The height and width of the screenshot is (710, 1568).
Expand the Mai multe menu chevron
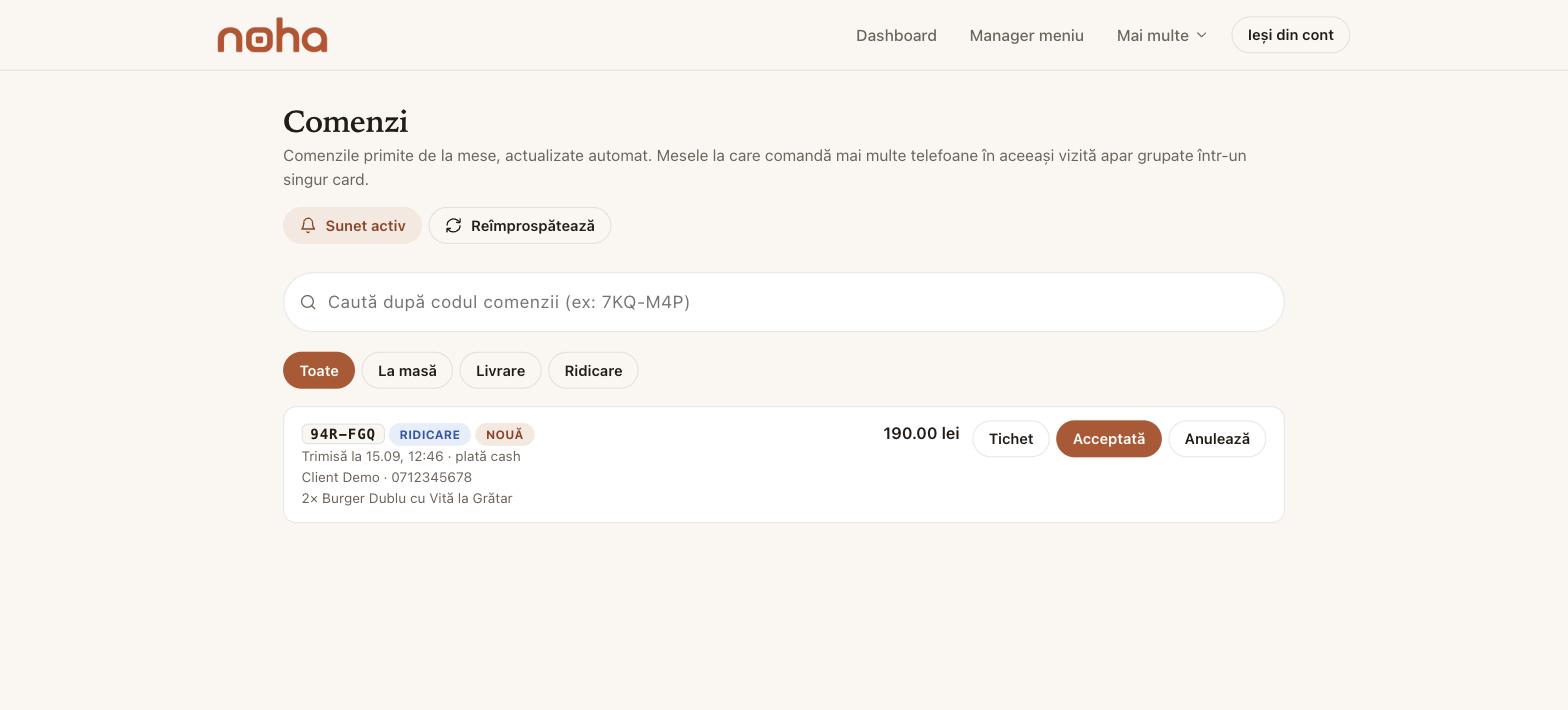click(1202, 35)
